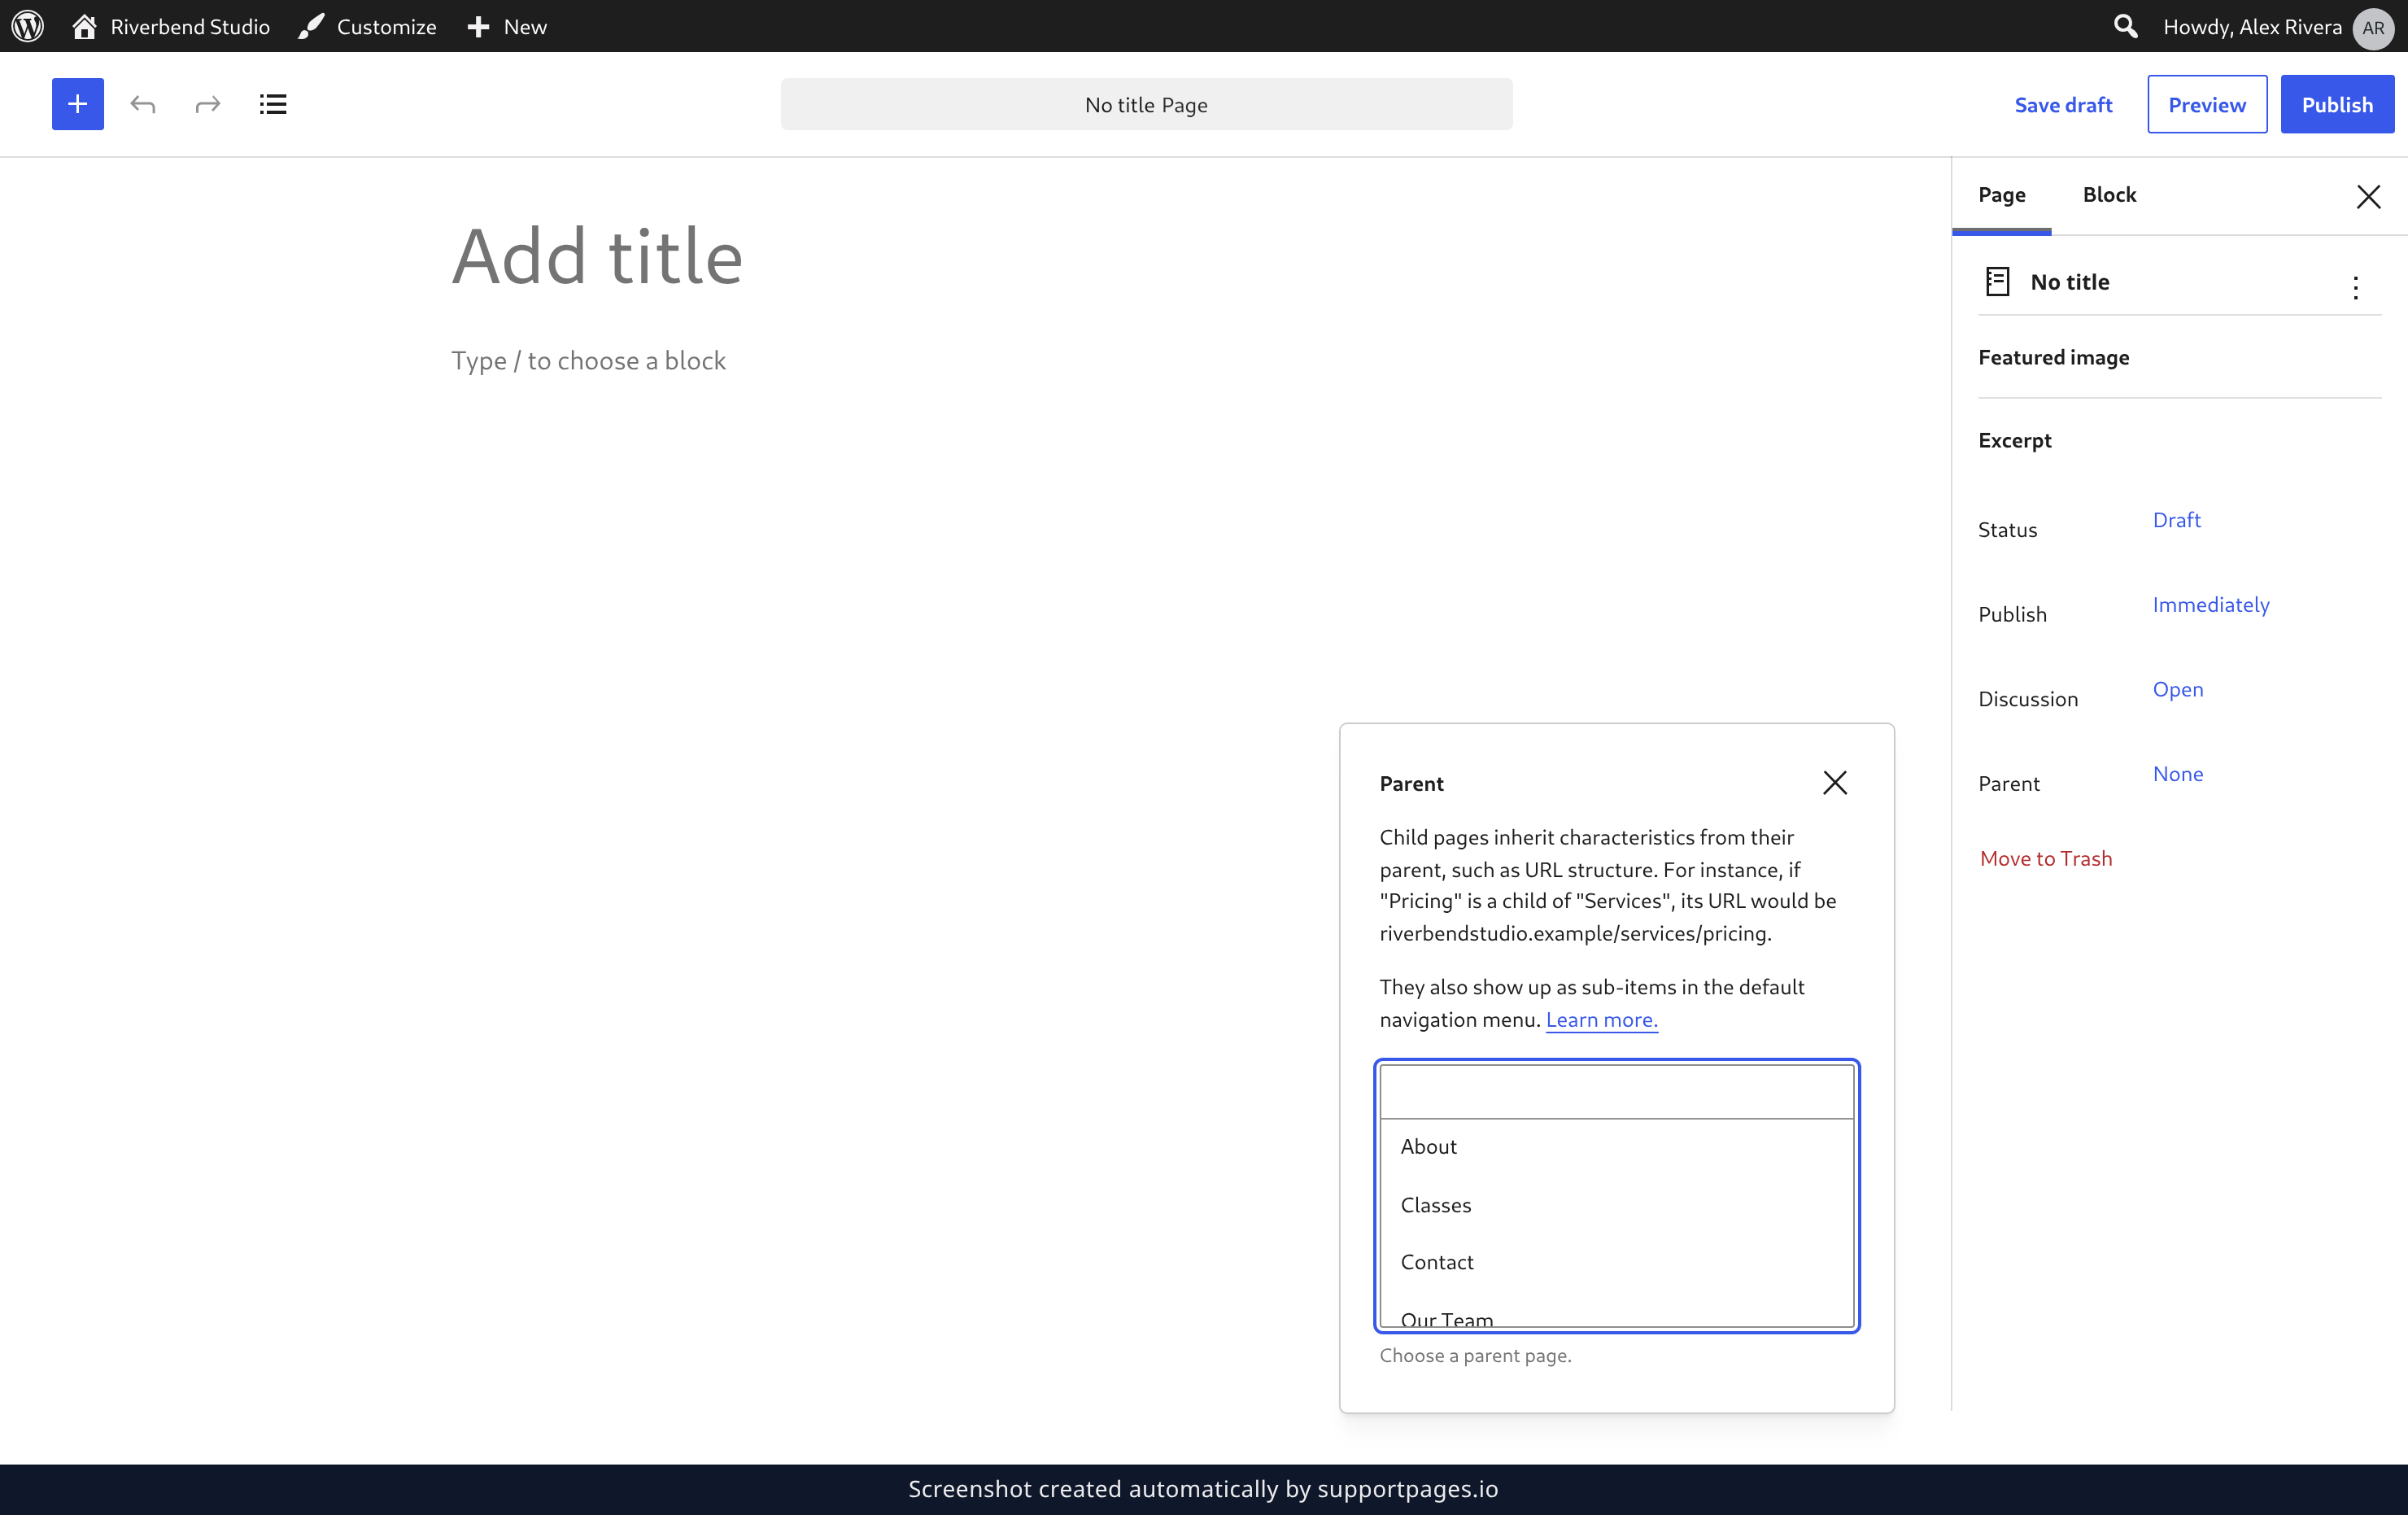Click the New plus admin item
Viewport: 2408px width, 1515px height.
coord(507,26)
